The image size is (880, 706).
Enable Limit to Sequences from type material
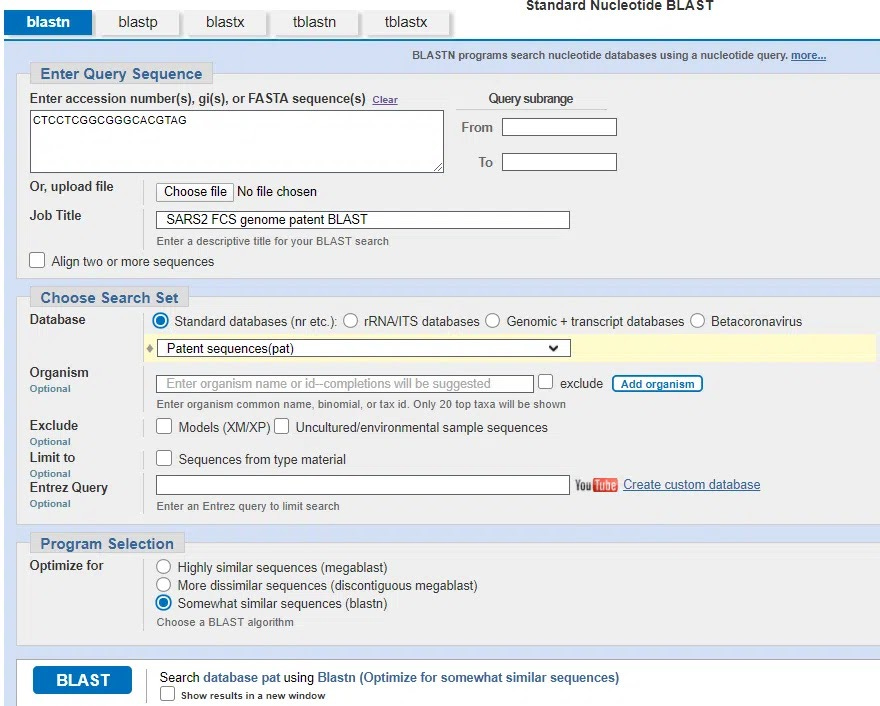pos(164,459)
